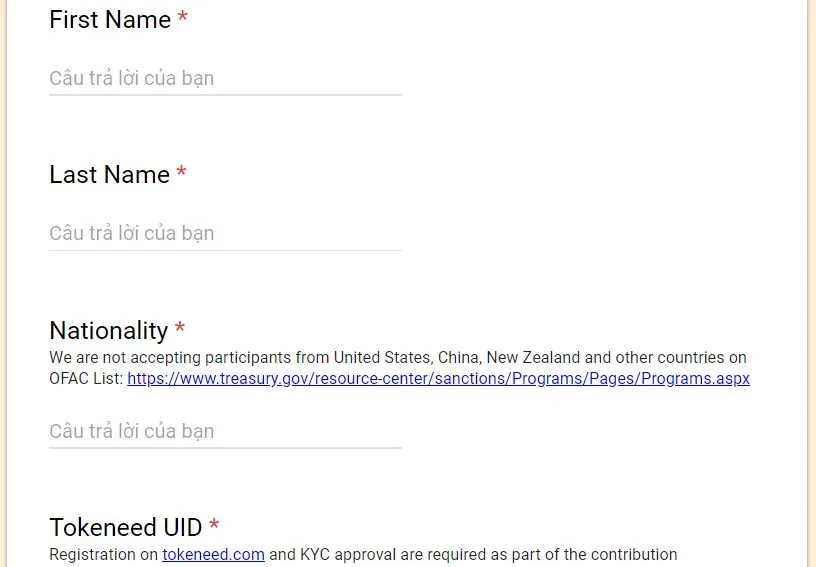Click the 'Registration on' description text

104,555
